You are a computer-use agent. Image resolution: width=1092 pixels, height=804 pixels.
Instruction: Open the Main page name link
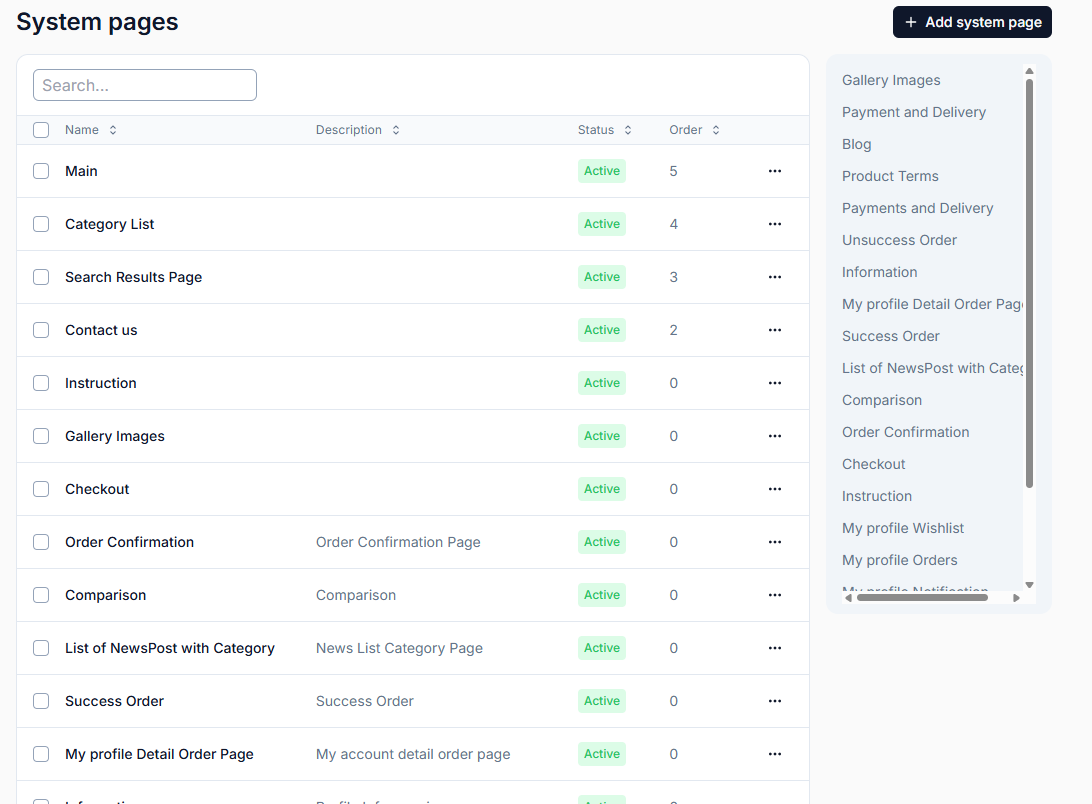[x=81, y=171]
